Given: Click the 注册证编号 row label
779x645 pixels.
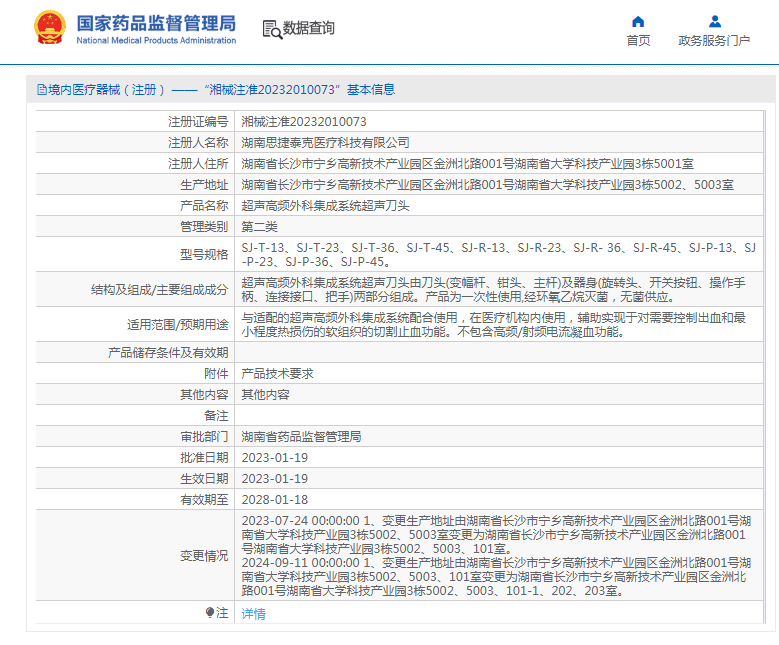Looking at the screenshot, I should pos(198,122).
